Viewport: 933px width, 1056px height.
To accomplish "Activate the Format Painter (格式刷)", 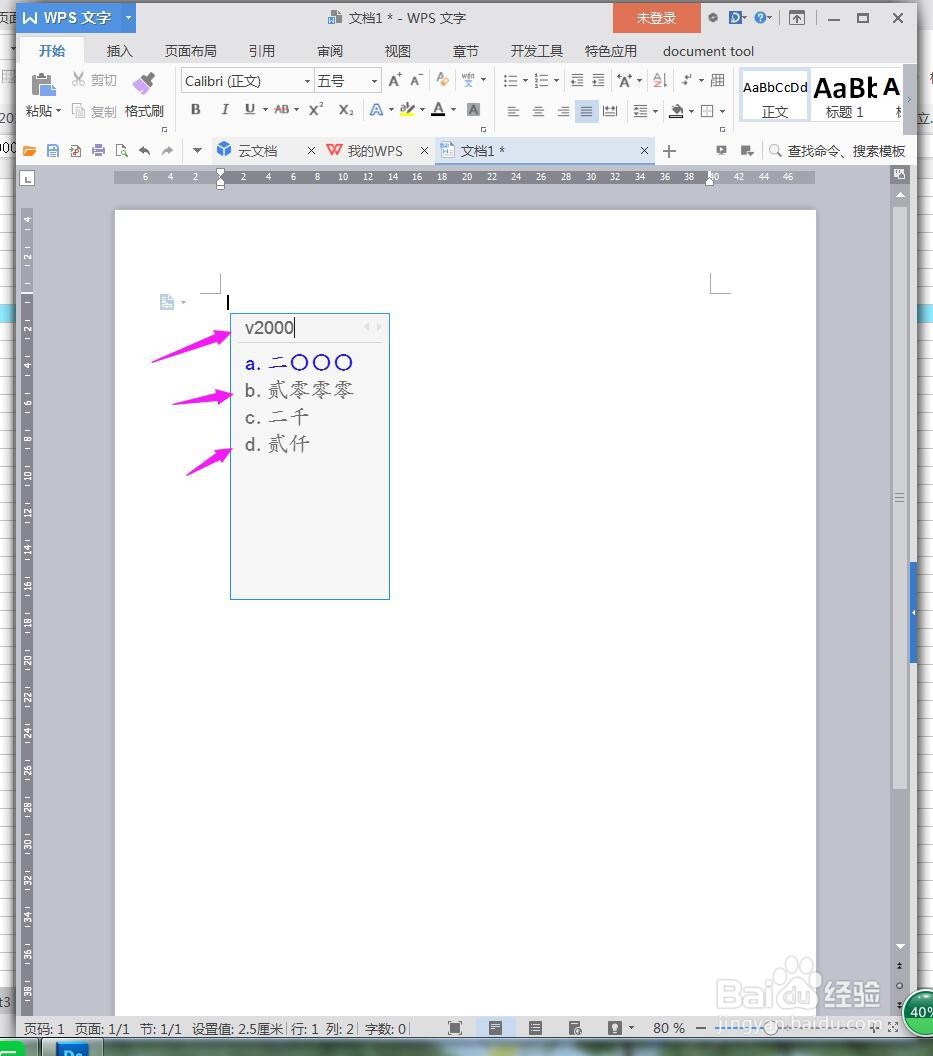I will (x=143, y=95).
